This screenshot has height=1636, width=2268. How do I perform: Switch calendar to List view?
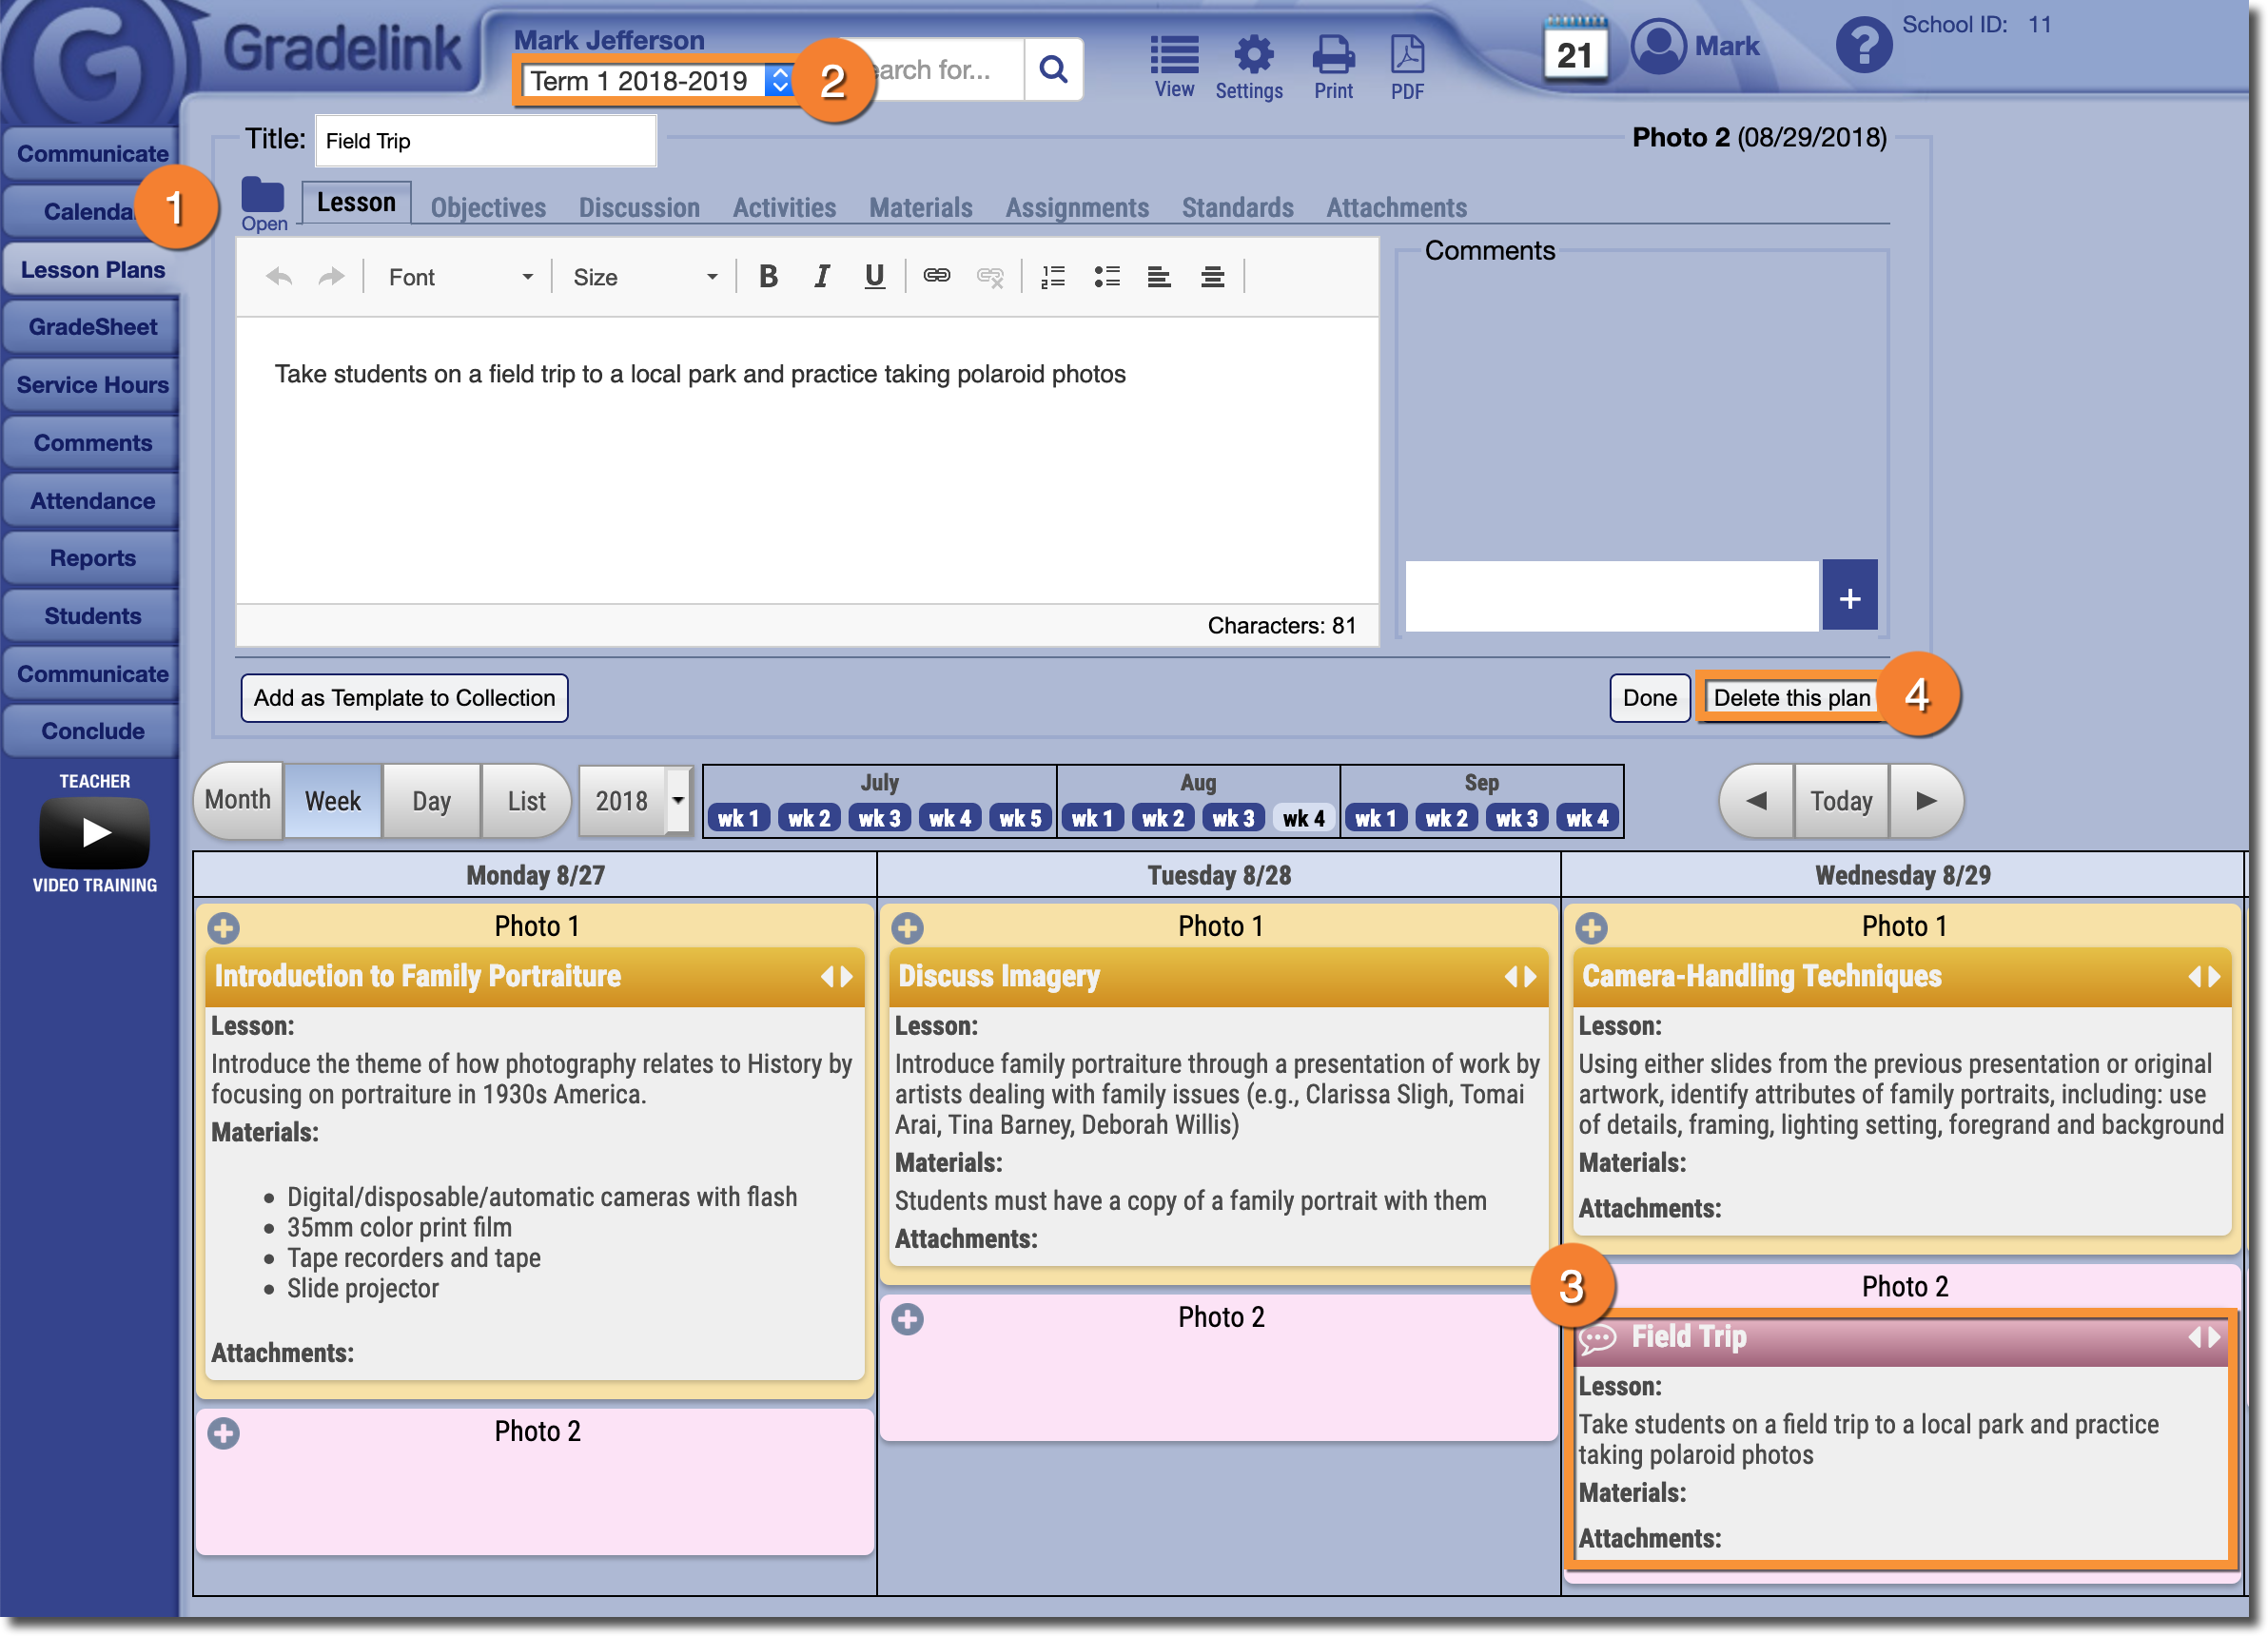tap(526, 800)
